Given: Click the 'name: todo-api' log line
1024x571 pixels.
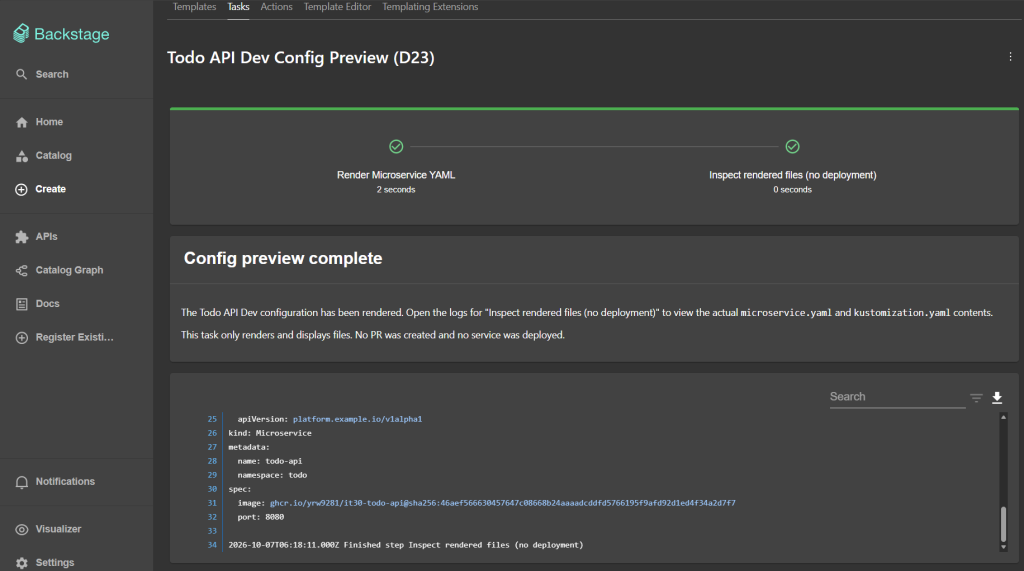Looking at the screenshot, I should click(x=270, y=461).
